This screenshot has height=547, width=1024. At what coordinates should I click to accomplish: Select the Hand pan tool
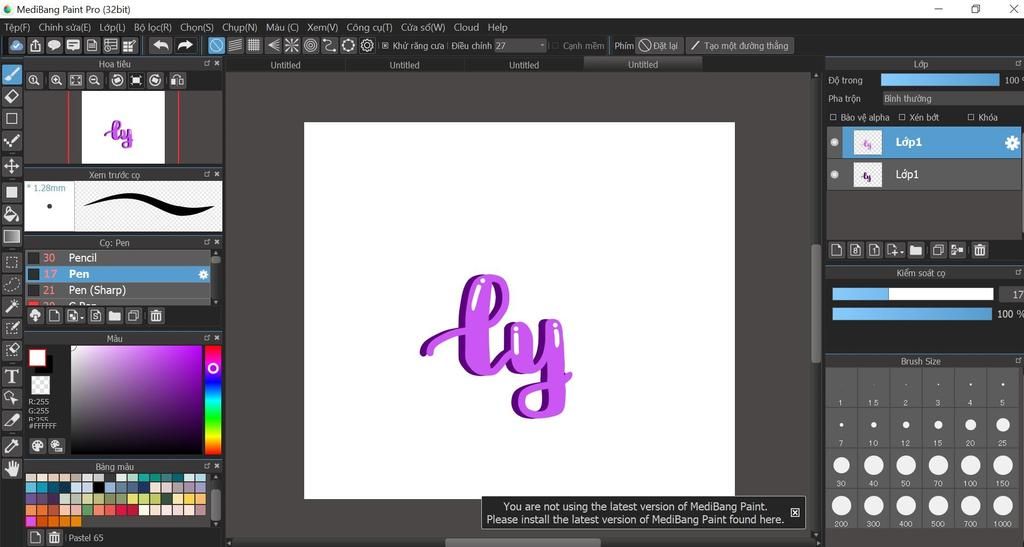(12, 468)
